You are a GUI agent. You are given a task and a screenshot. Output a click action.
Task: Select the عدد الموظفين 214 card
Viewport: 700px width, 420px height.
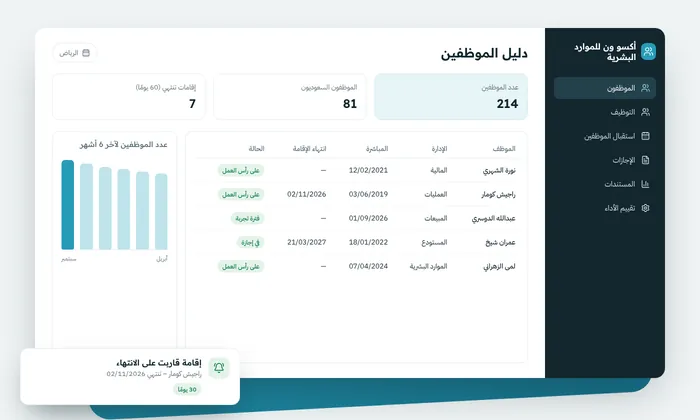pyautogui.click(x=451, y=96)
